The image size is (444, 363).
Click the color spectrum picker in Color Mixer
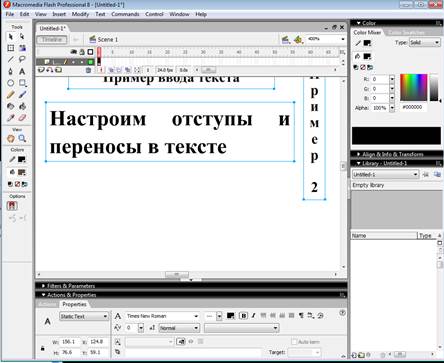point(413,87)
